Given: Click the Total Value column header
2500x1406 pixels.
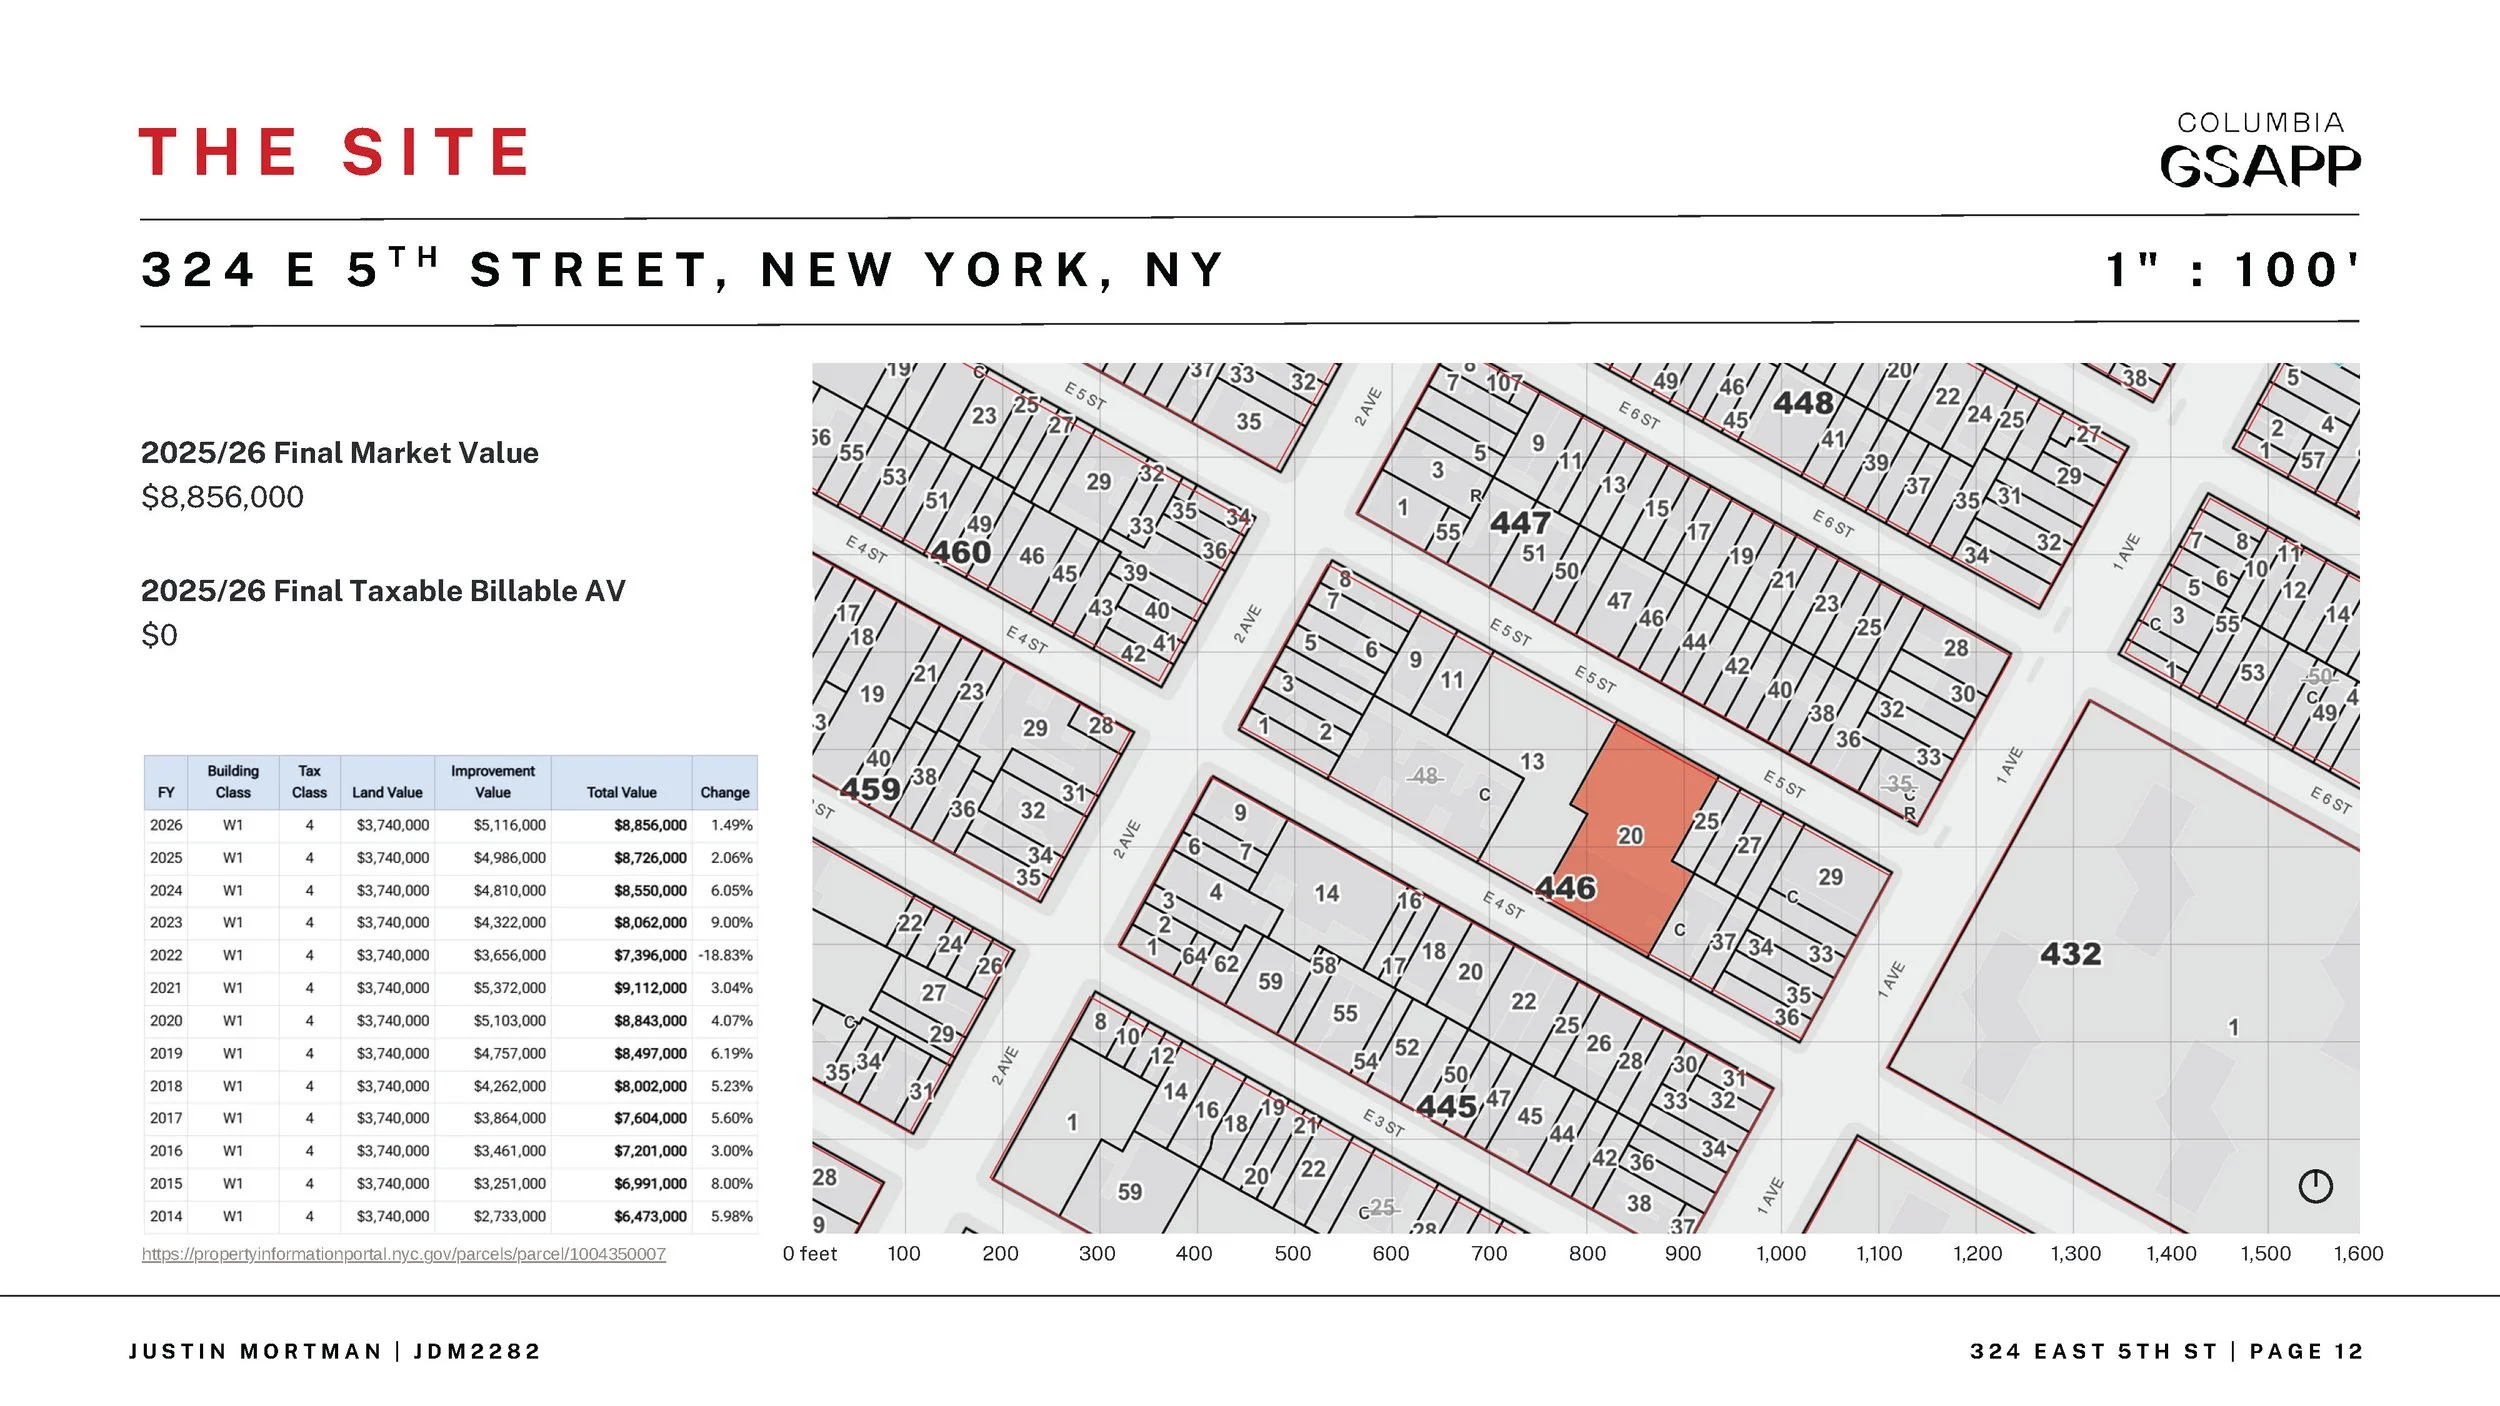Looking at the screenshot, I should [x=621, y=792].
